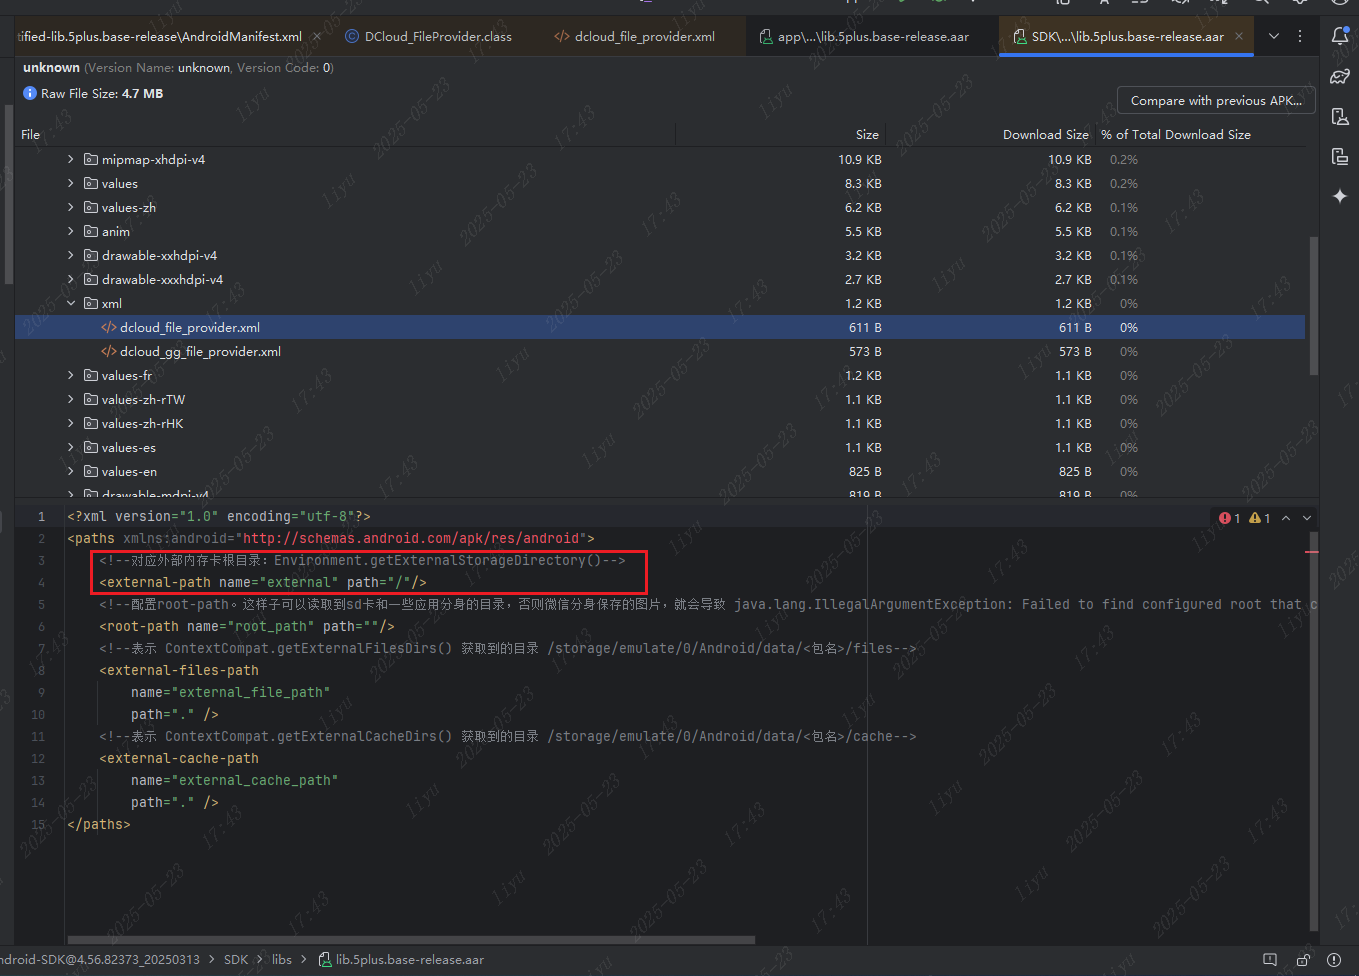Click the schemas.android.com namespace URL
The width and height of the screenshot is (1359, 976).
(411, 539)
